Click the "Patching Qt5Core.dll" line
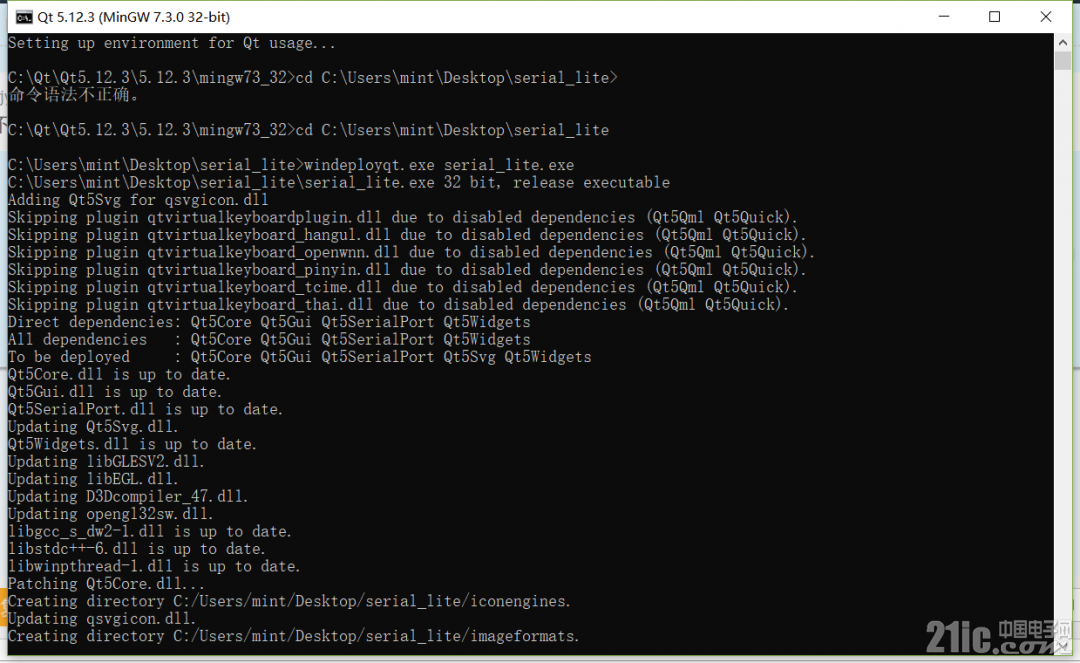 pyautogui.click(x=106, y=583)
